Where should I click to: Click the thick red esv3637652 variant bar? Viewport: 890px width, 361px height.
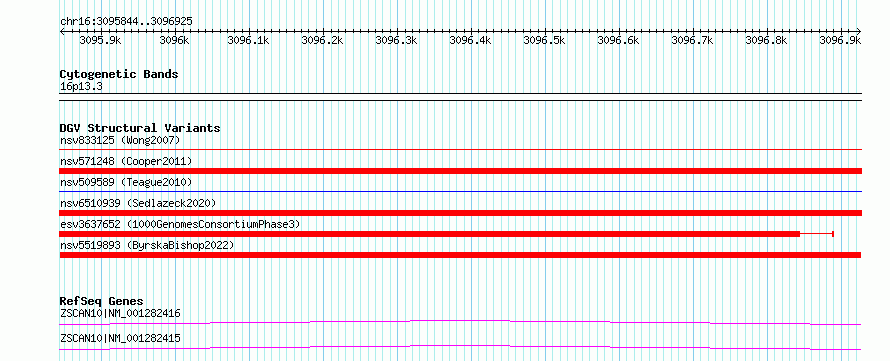[x=430, y=234]
